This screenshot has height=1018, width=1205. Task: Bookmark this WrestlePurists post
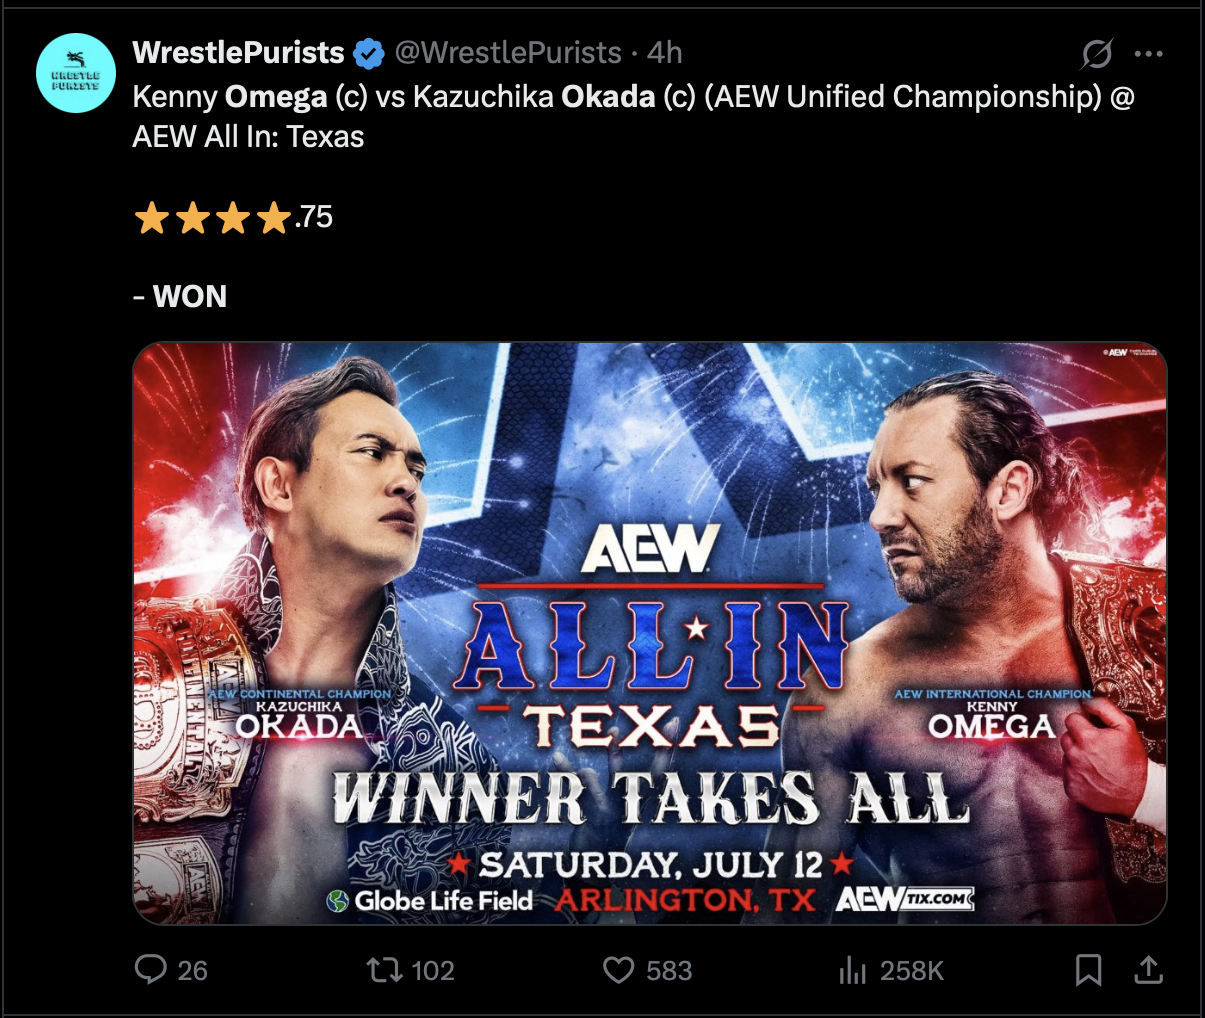(1088, 969)
